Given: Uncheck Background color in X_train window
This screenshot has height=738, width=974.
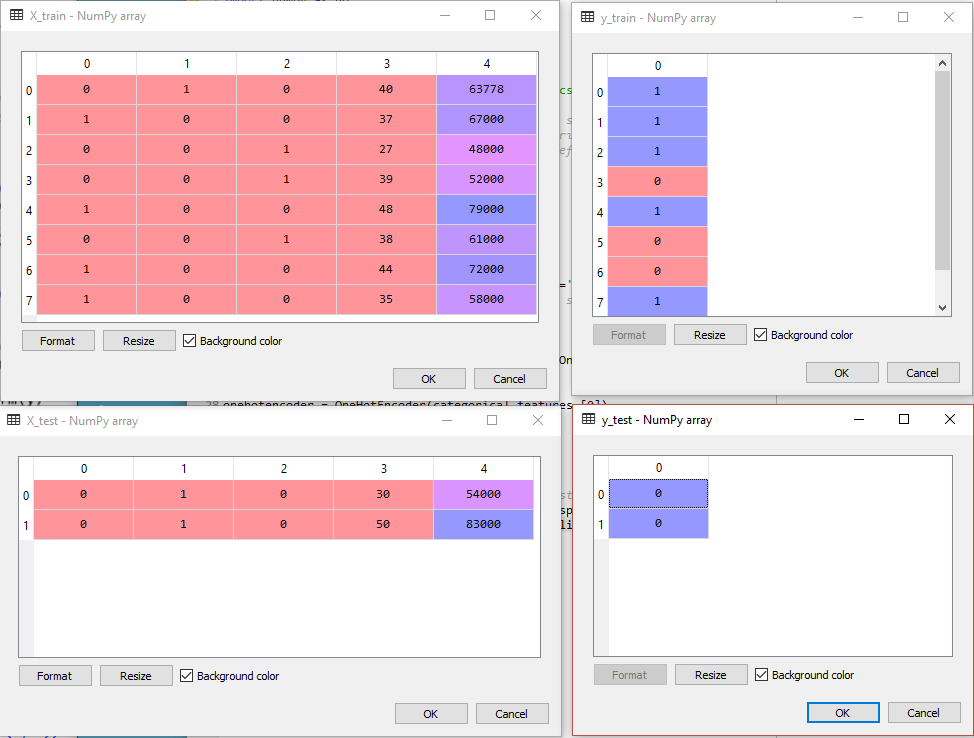Looking at the screenshot, I should pos(190,341).
